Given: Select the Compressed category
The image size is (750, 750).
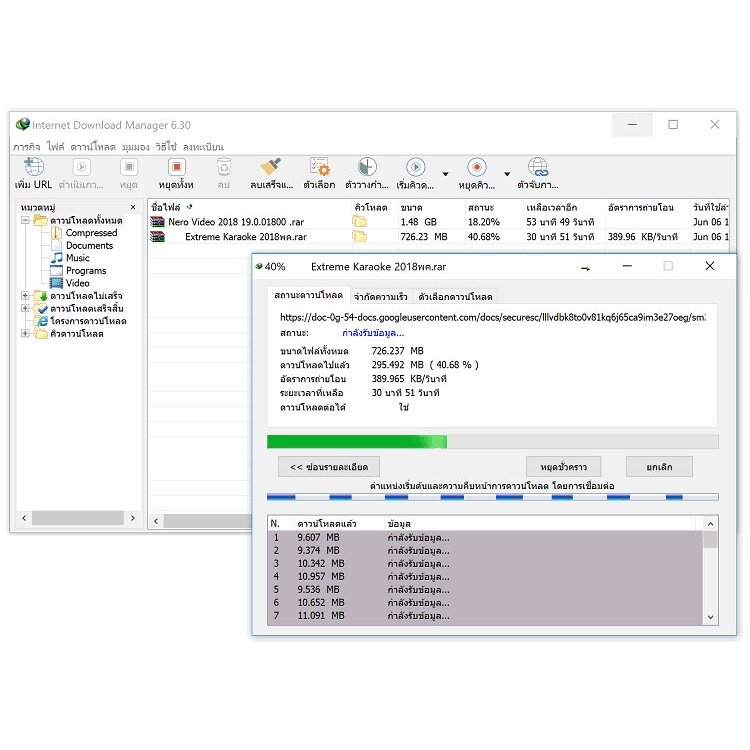Looking at the screenshot, I should pyautogui.click(x=91, y=233).
